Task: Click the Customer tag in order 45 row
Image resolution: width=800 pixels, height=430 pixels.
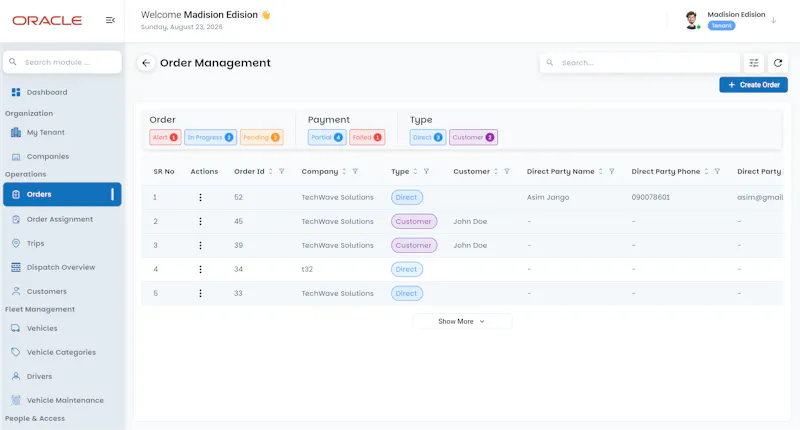Action: pyautogui.click(x=414, y=221)
